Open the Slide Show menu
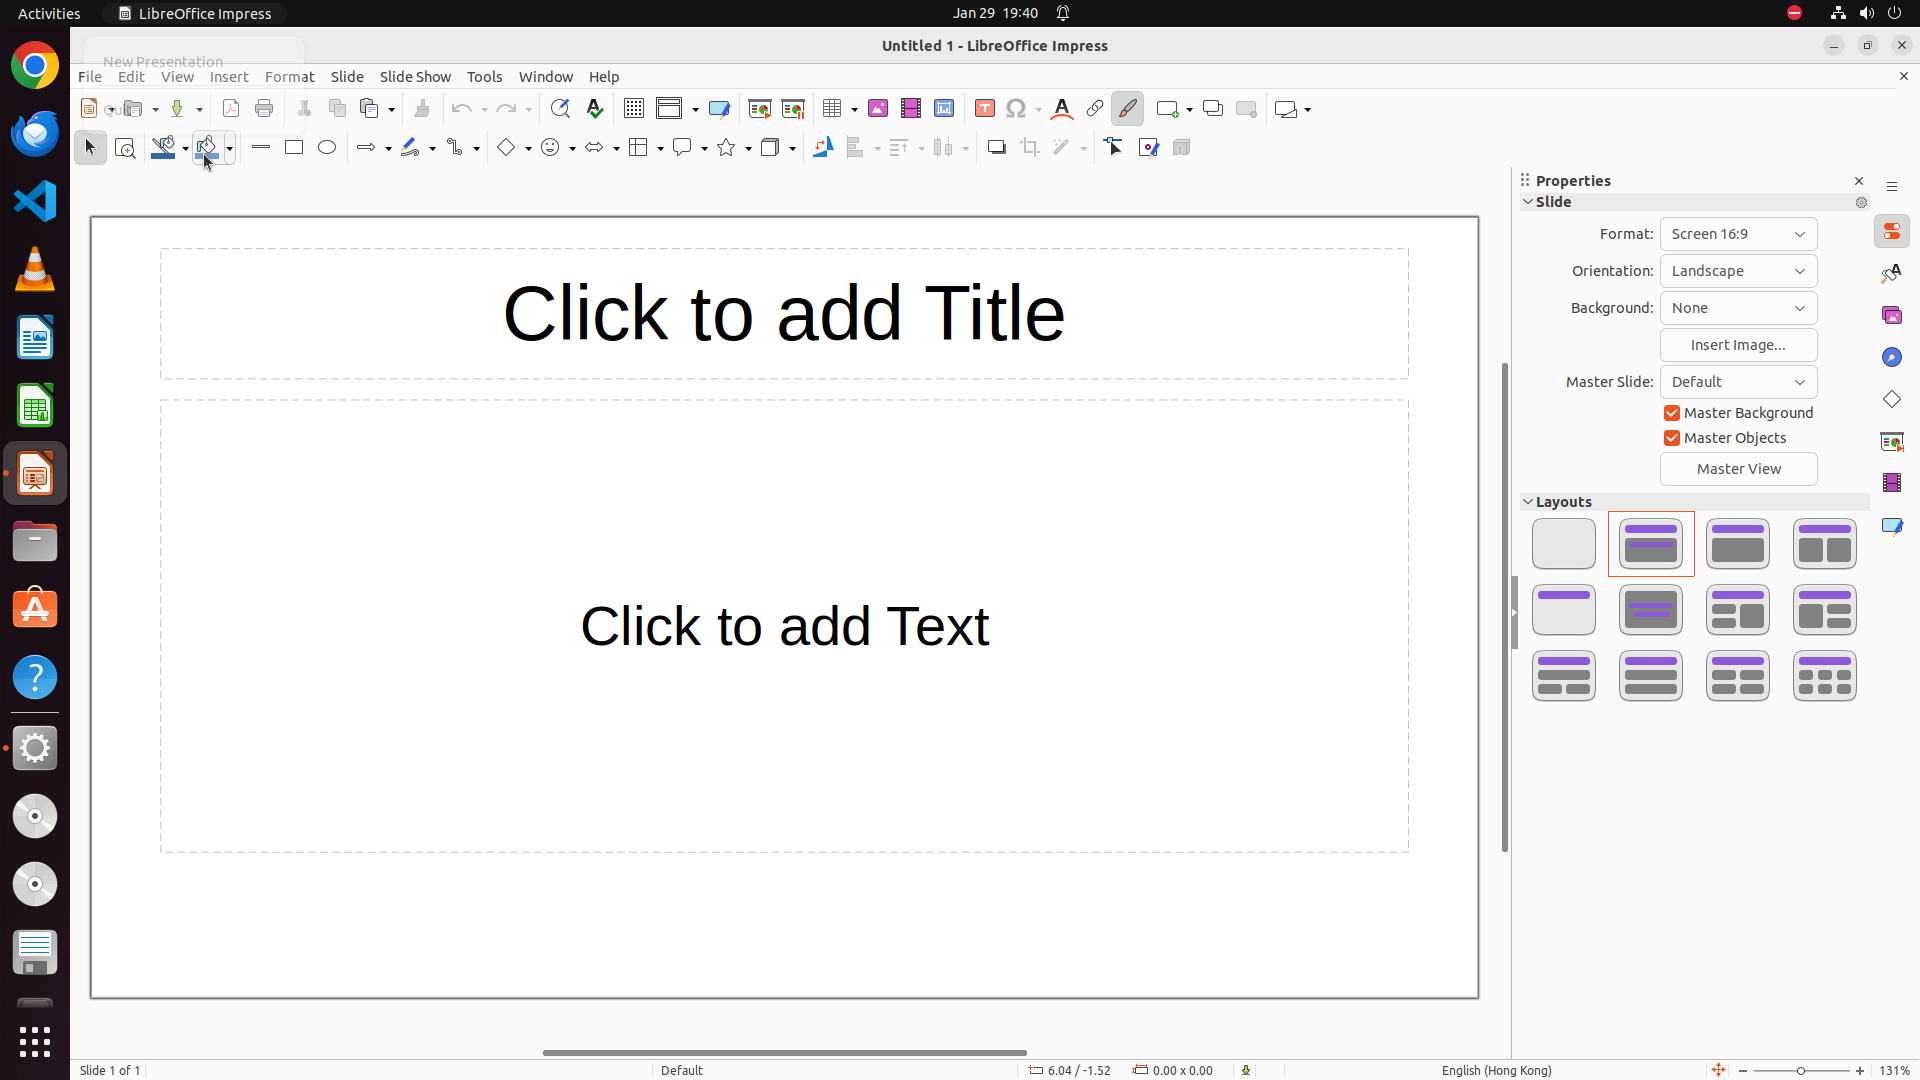This screenshot has width=1920, height=1080. pos(415,77)
